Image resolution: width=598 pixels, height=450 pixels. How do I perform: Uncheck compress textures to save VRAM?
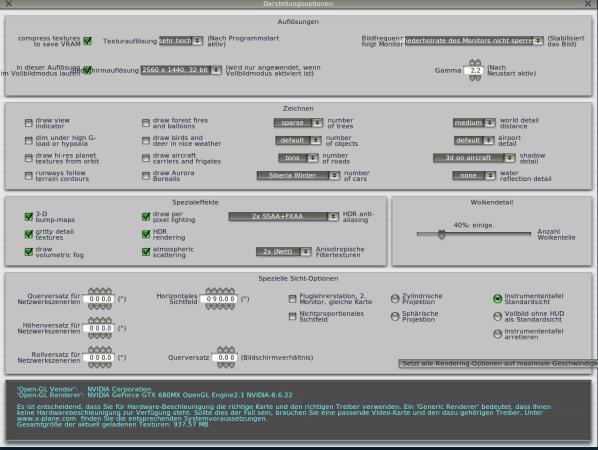87,41
